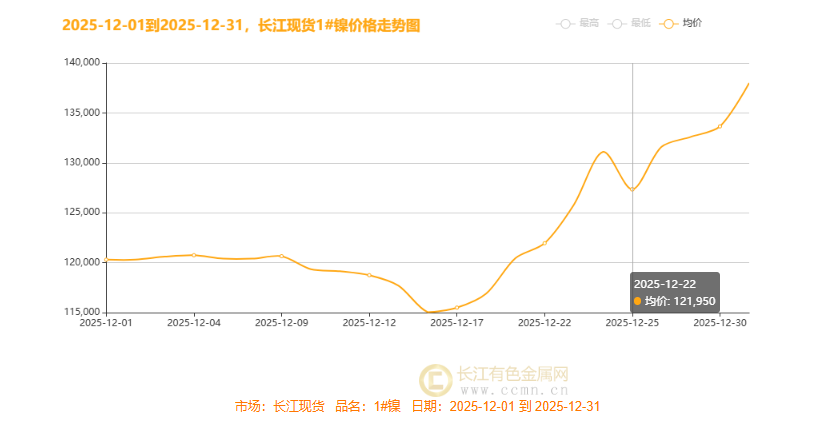The height and width of the screenshot is (421, 826).
Task: Click the 2025-12-17 low point marker
Action: click(x=457, y=308)
